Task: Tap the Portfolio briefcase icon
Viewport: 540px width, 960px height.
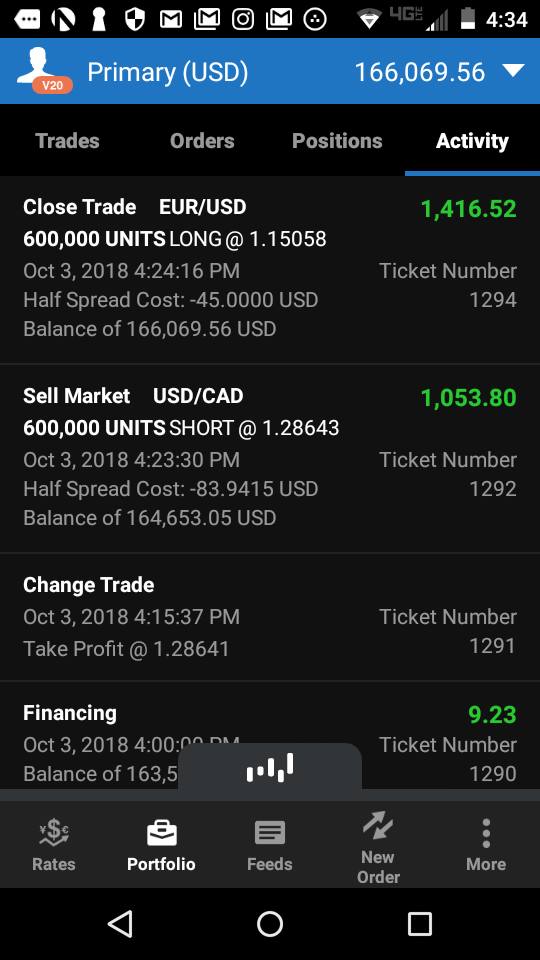Action: pyautogui.click(x=162, y=833)
